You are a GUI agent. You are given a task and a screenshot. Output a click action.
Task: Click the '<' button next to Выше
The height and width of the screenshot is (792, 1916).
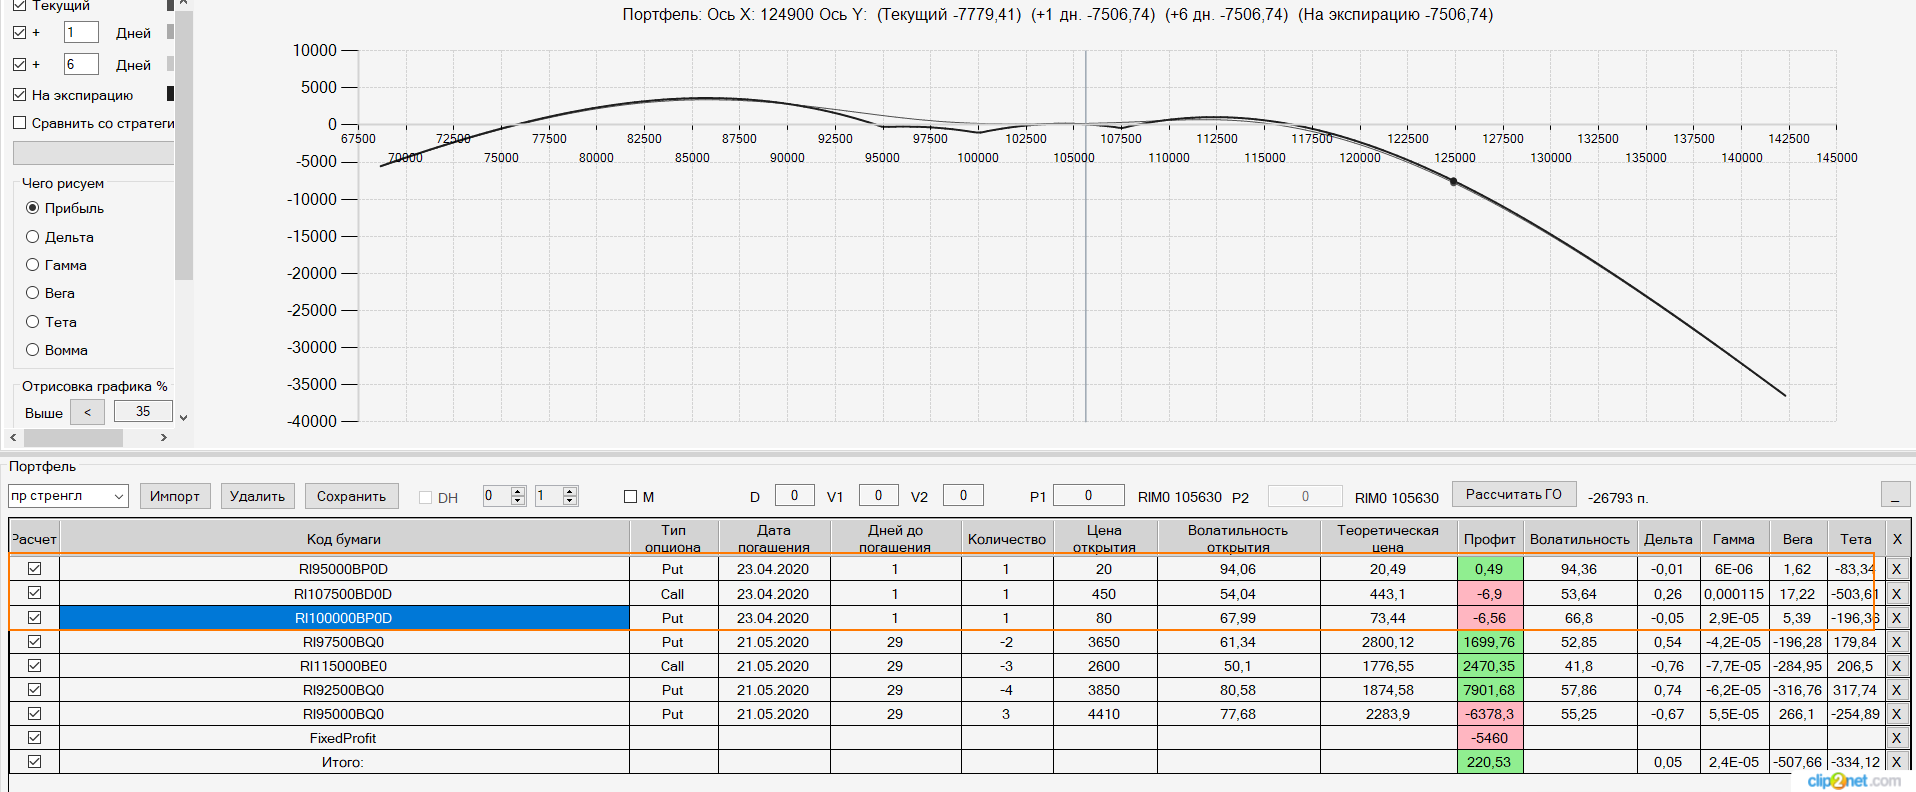(88, 412)
